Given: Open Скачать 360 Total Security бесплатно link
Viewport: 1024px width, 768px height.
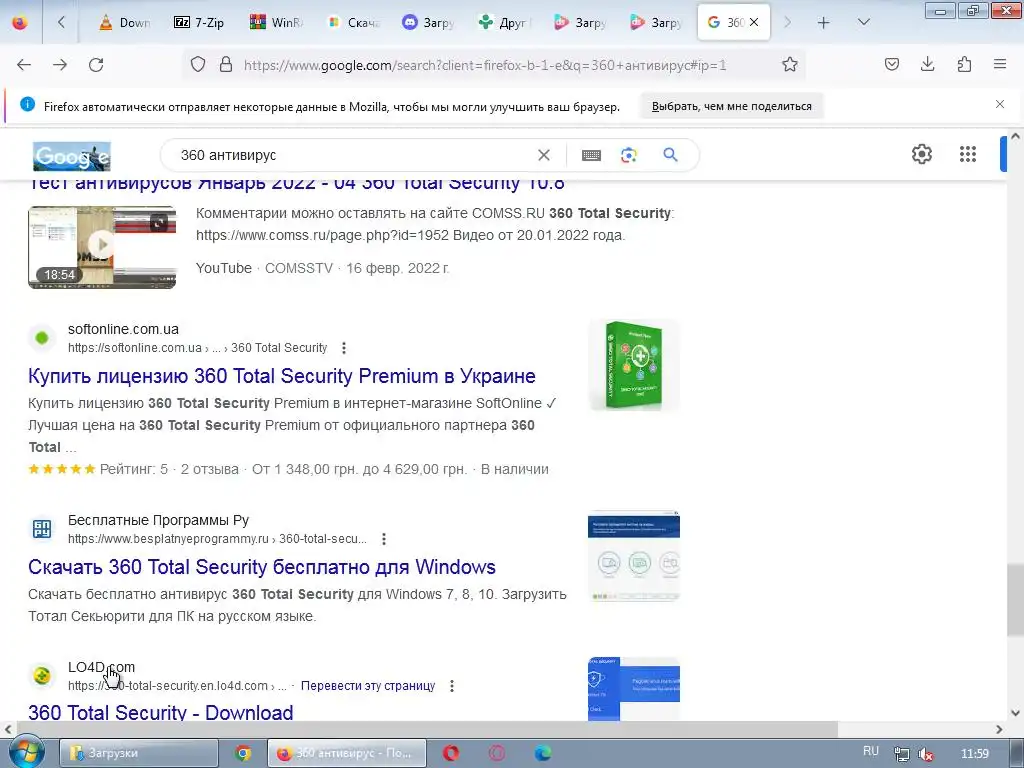Looking at the screenshot, I should [262, 567].
